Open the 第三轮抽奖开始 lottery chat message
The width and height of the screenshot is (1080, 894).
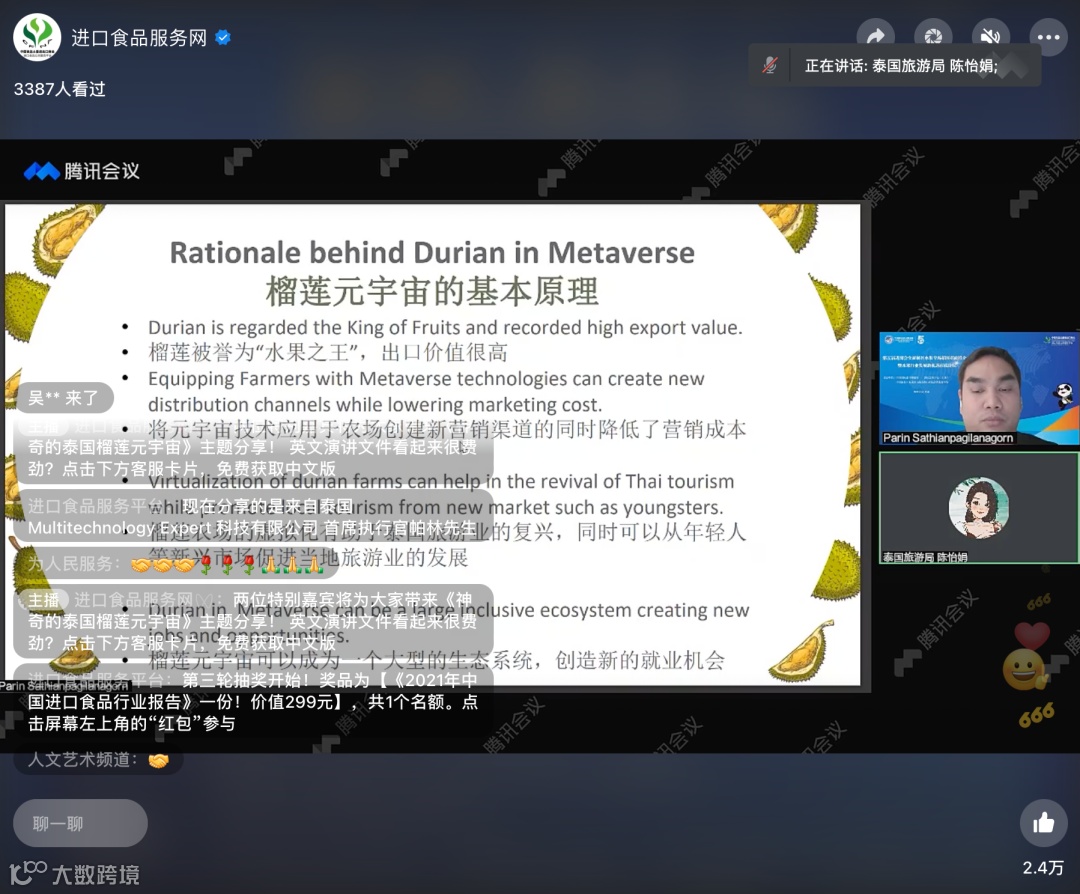click(x=253, y=702)
